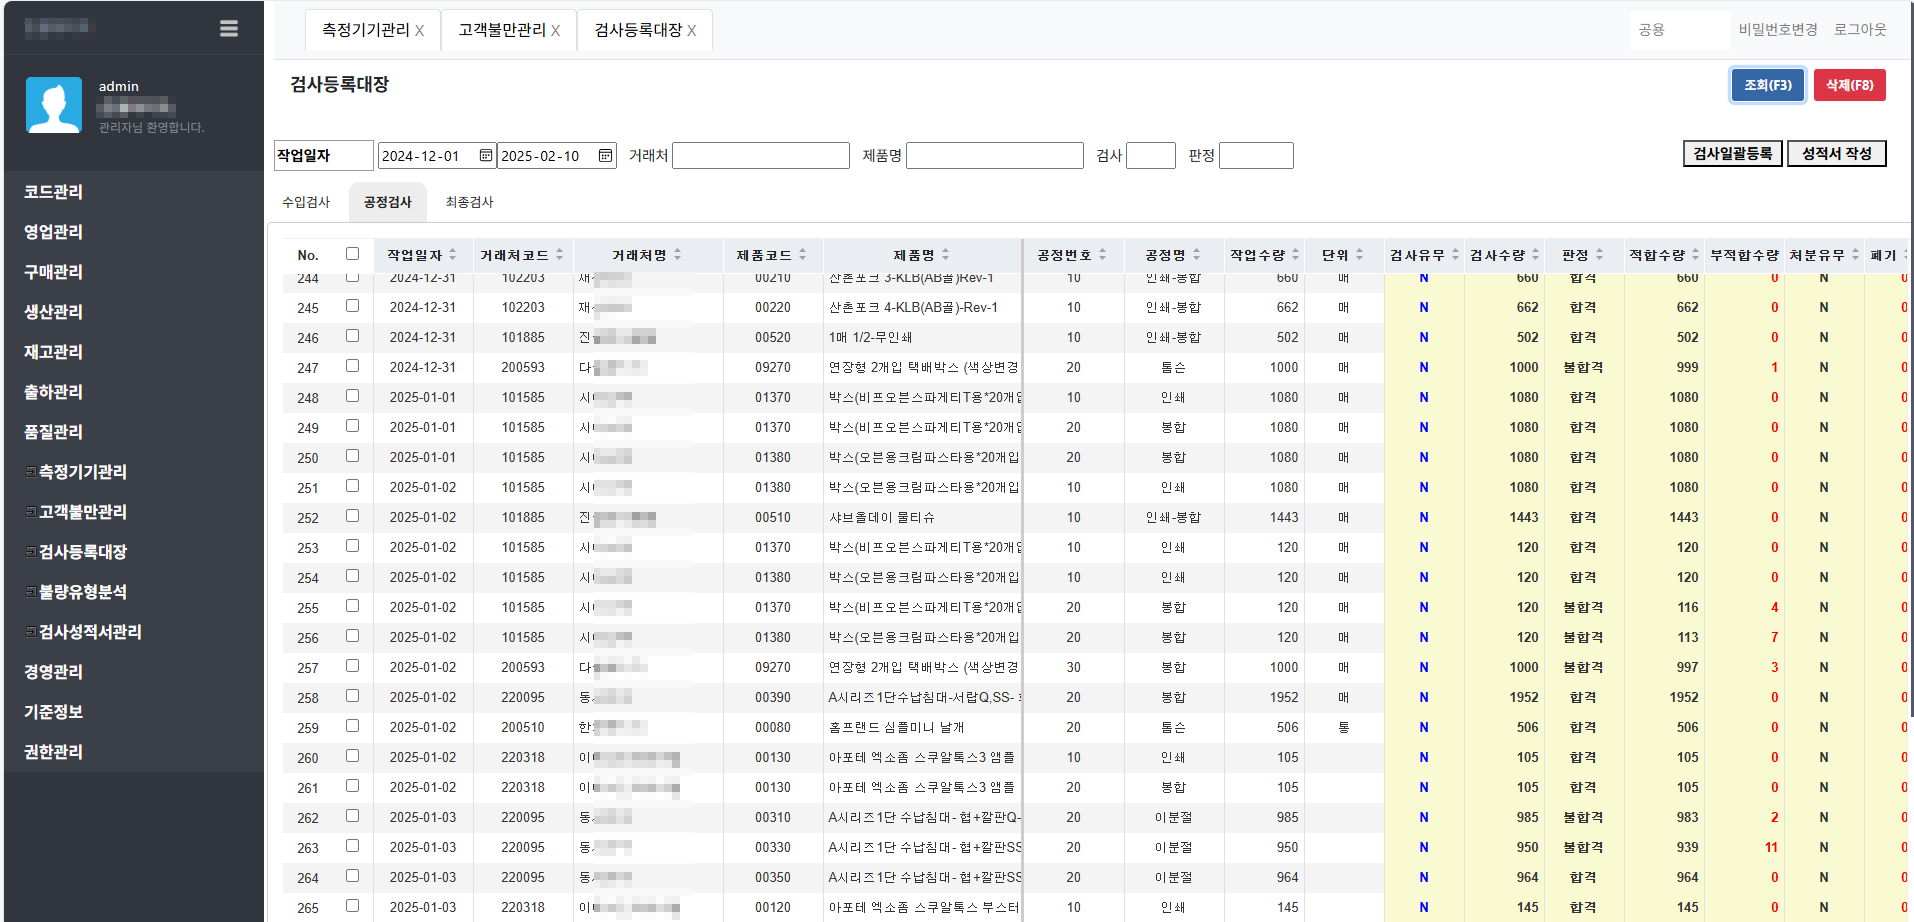Sort by 공정명 column arrows

1196,255
